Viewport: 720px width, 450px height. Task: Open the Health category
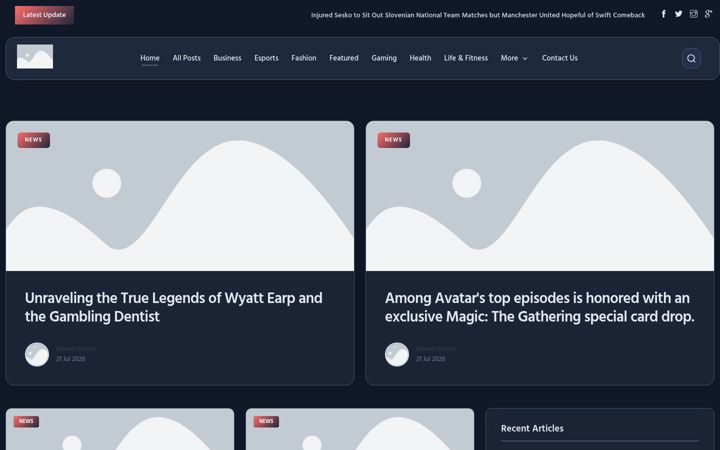pyautogui.click(x=420, y=58)
